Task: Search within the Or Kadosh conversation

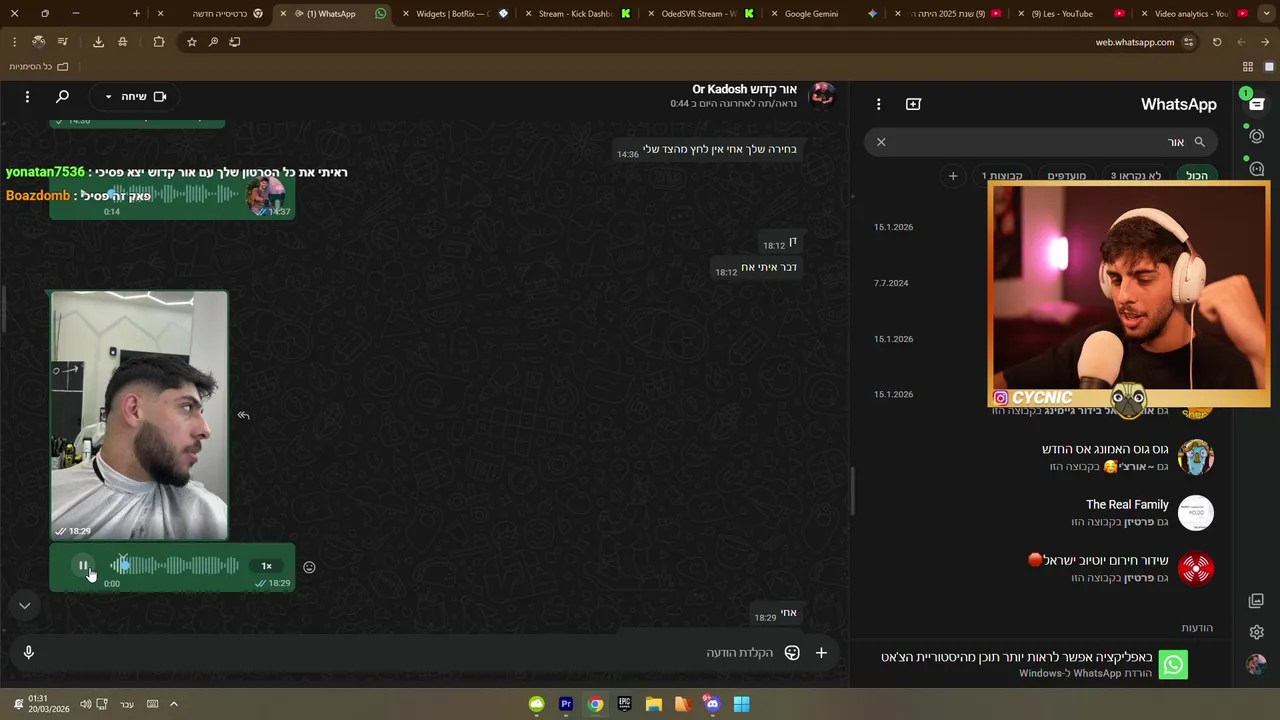Action: tap(62, 96)
